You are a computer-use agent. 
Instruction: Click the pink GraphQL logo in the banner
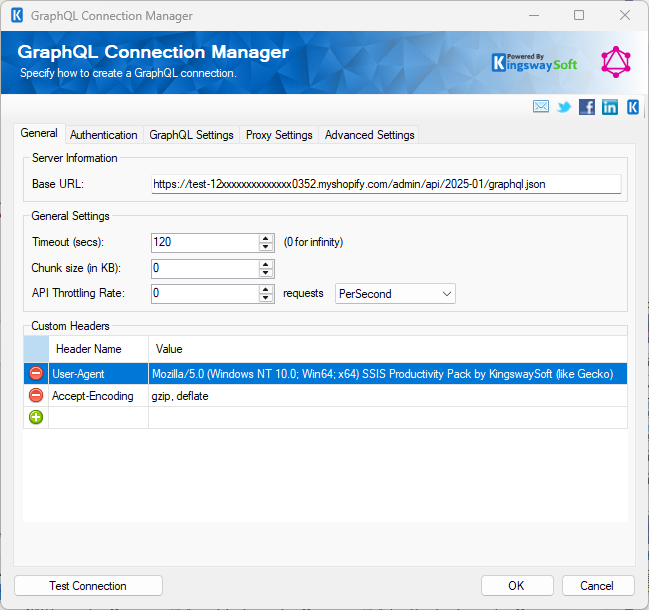point(616,62)
